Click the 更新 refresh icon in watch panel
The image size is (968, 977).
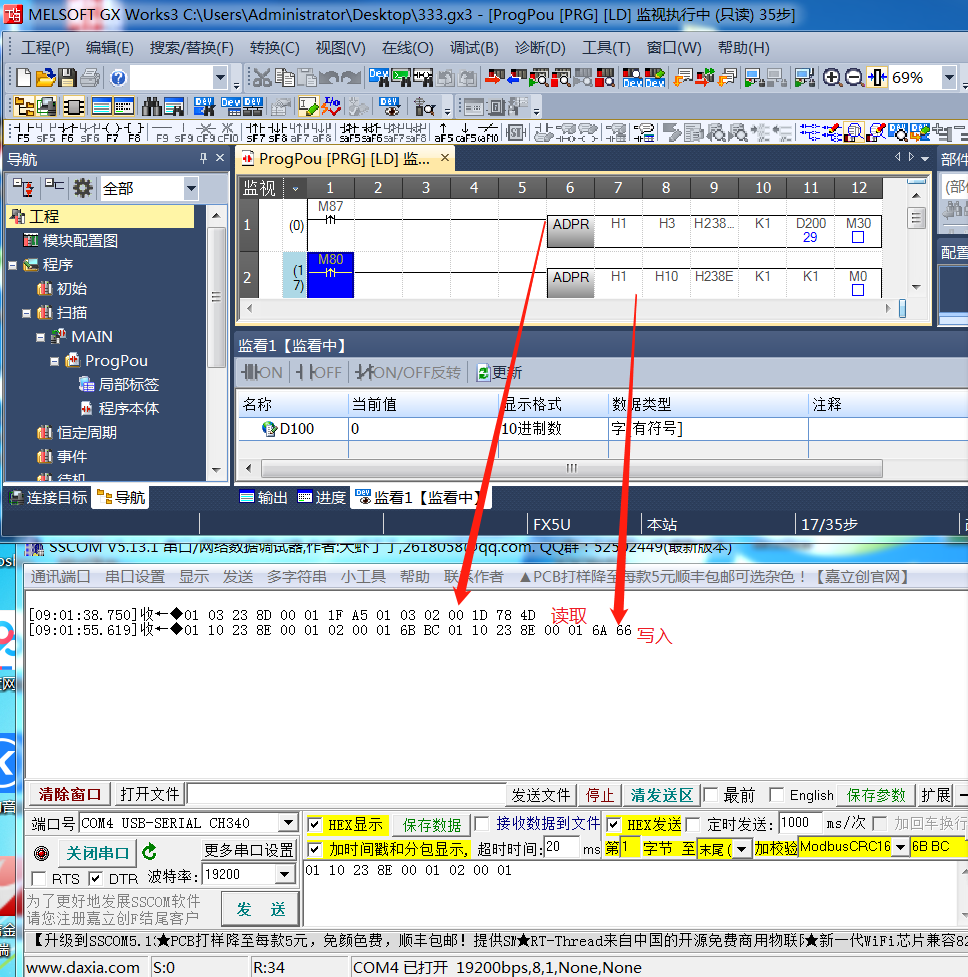(484, 373)
